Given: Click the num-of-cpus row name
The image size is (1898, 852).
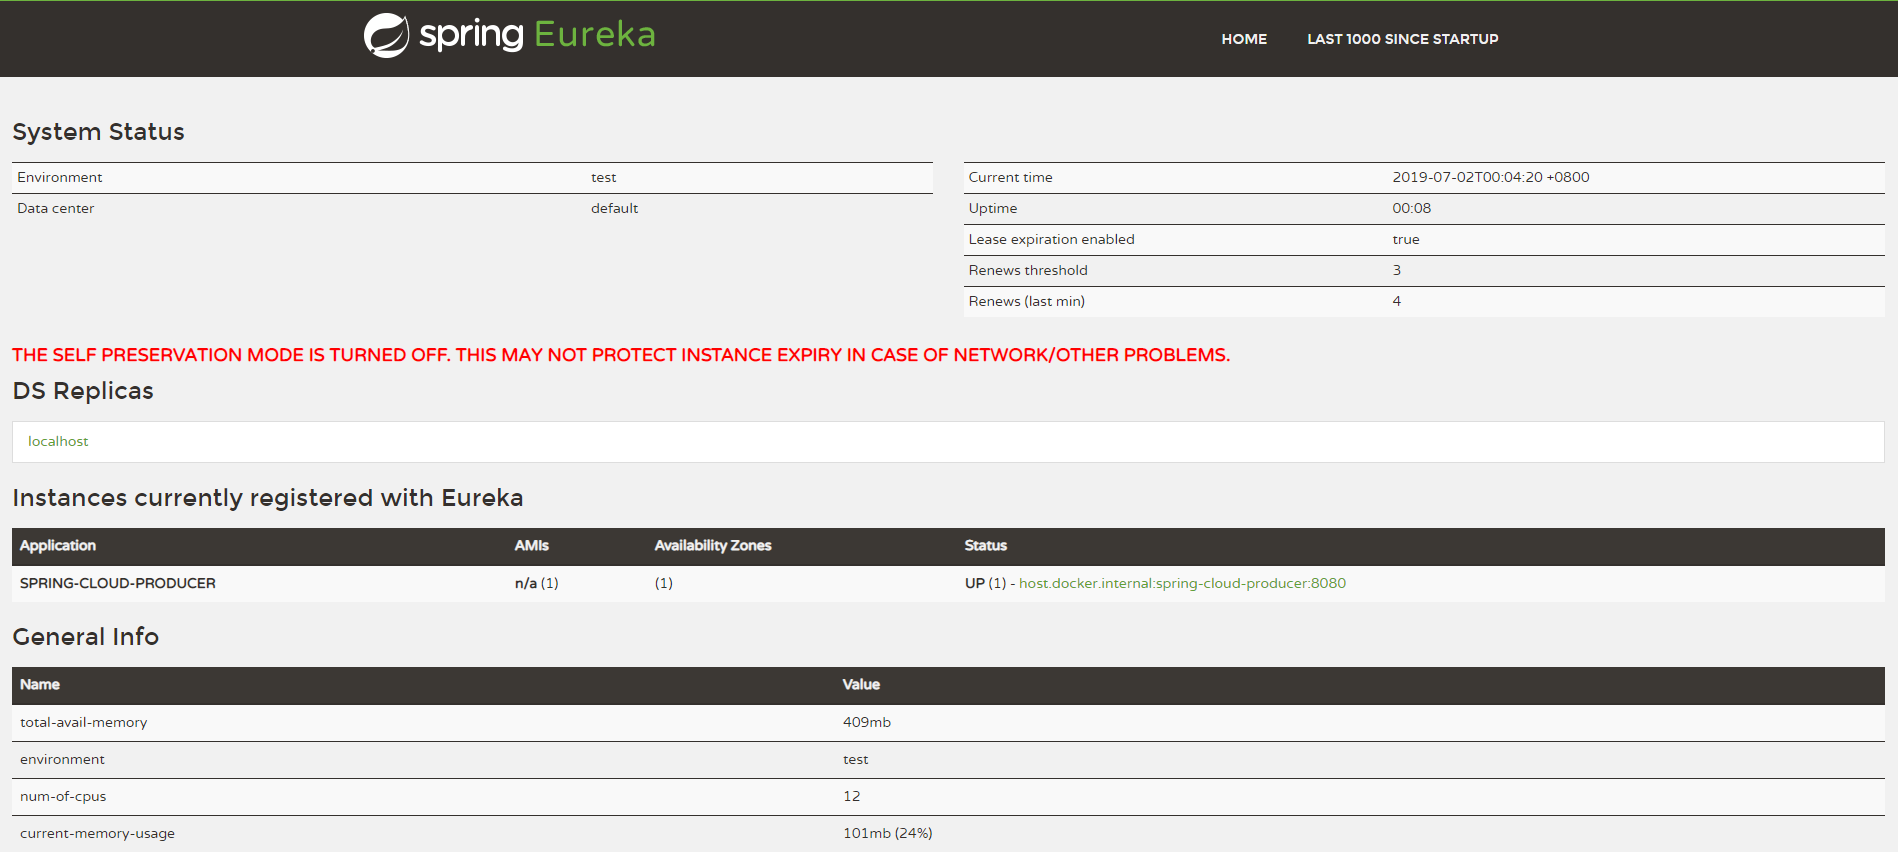Looking at the screenshot, I should point(63,796).
